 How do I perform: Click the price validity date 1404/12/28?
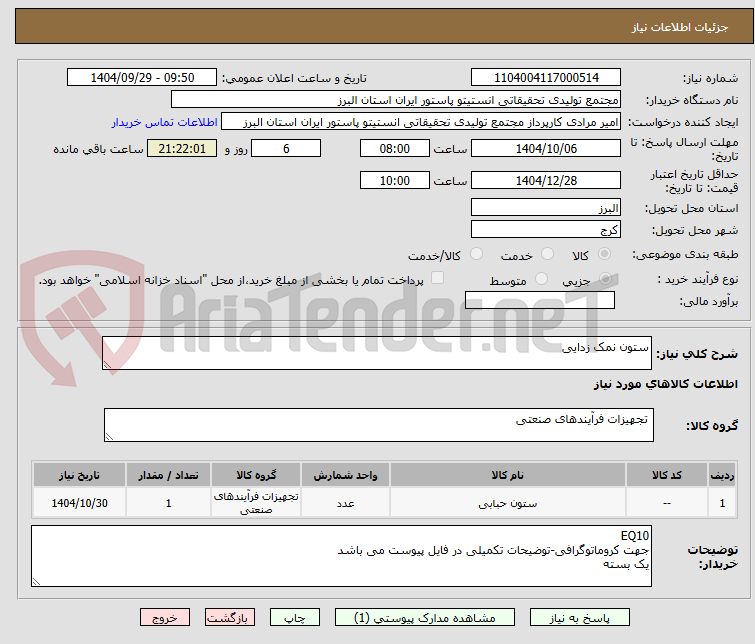pos(546,180)
